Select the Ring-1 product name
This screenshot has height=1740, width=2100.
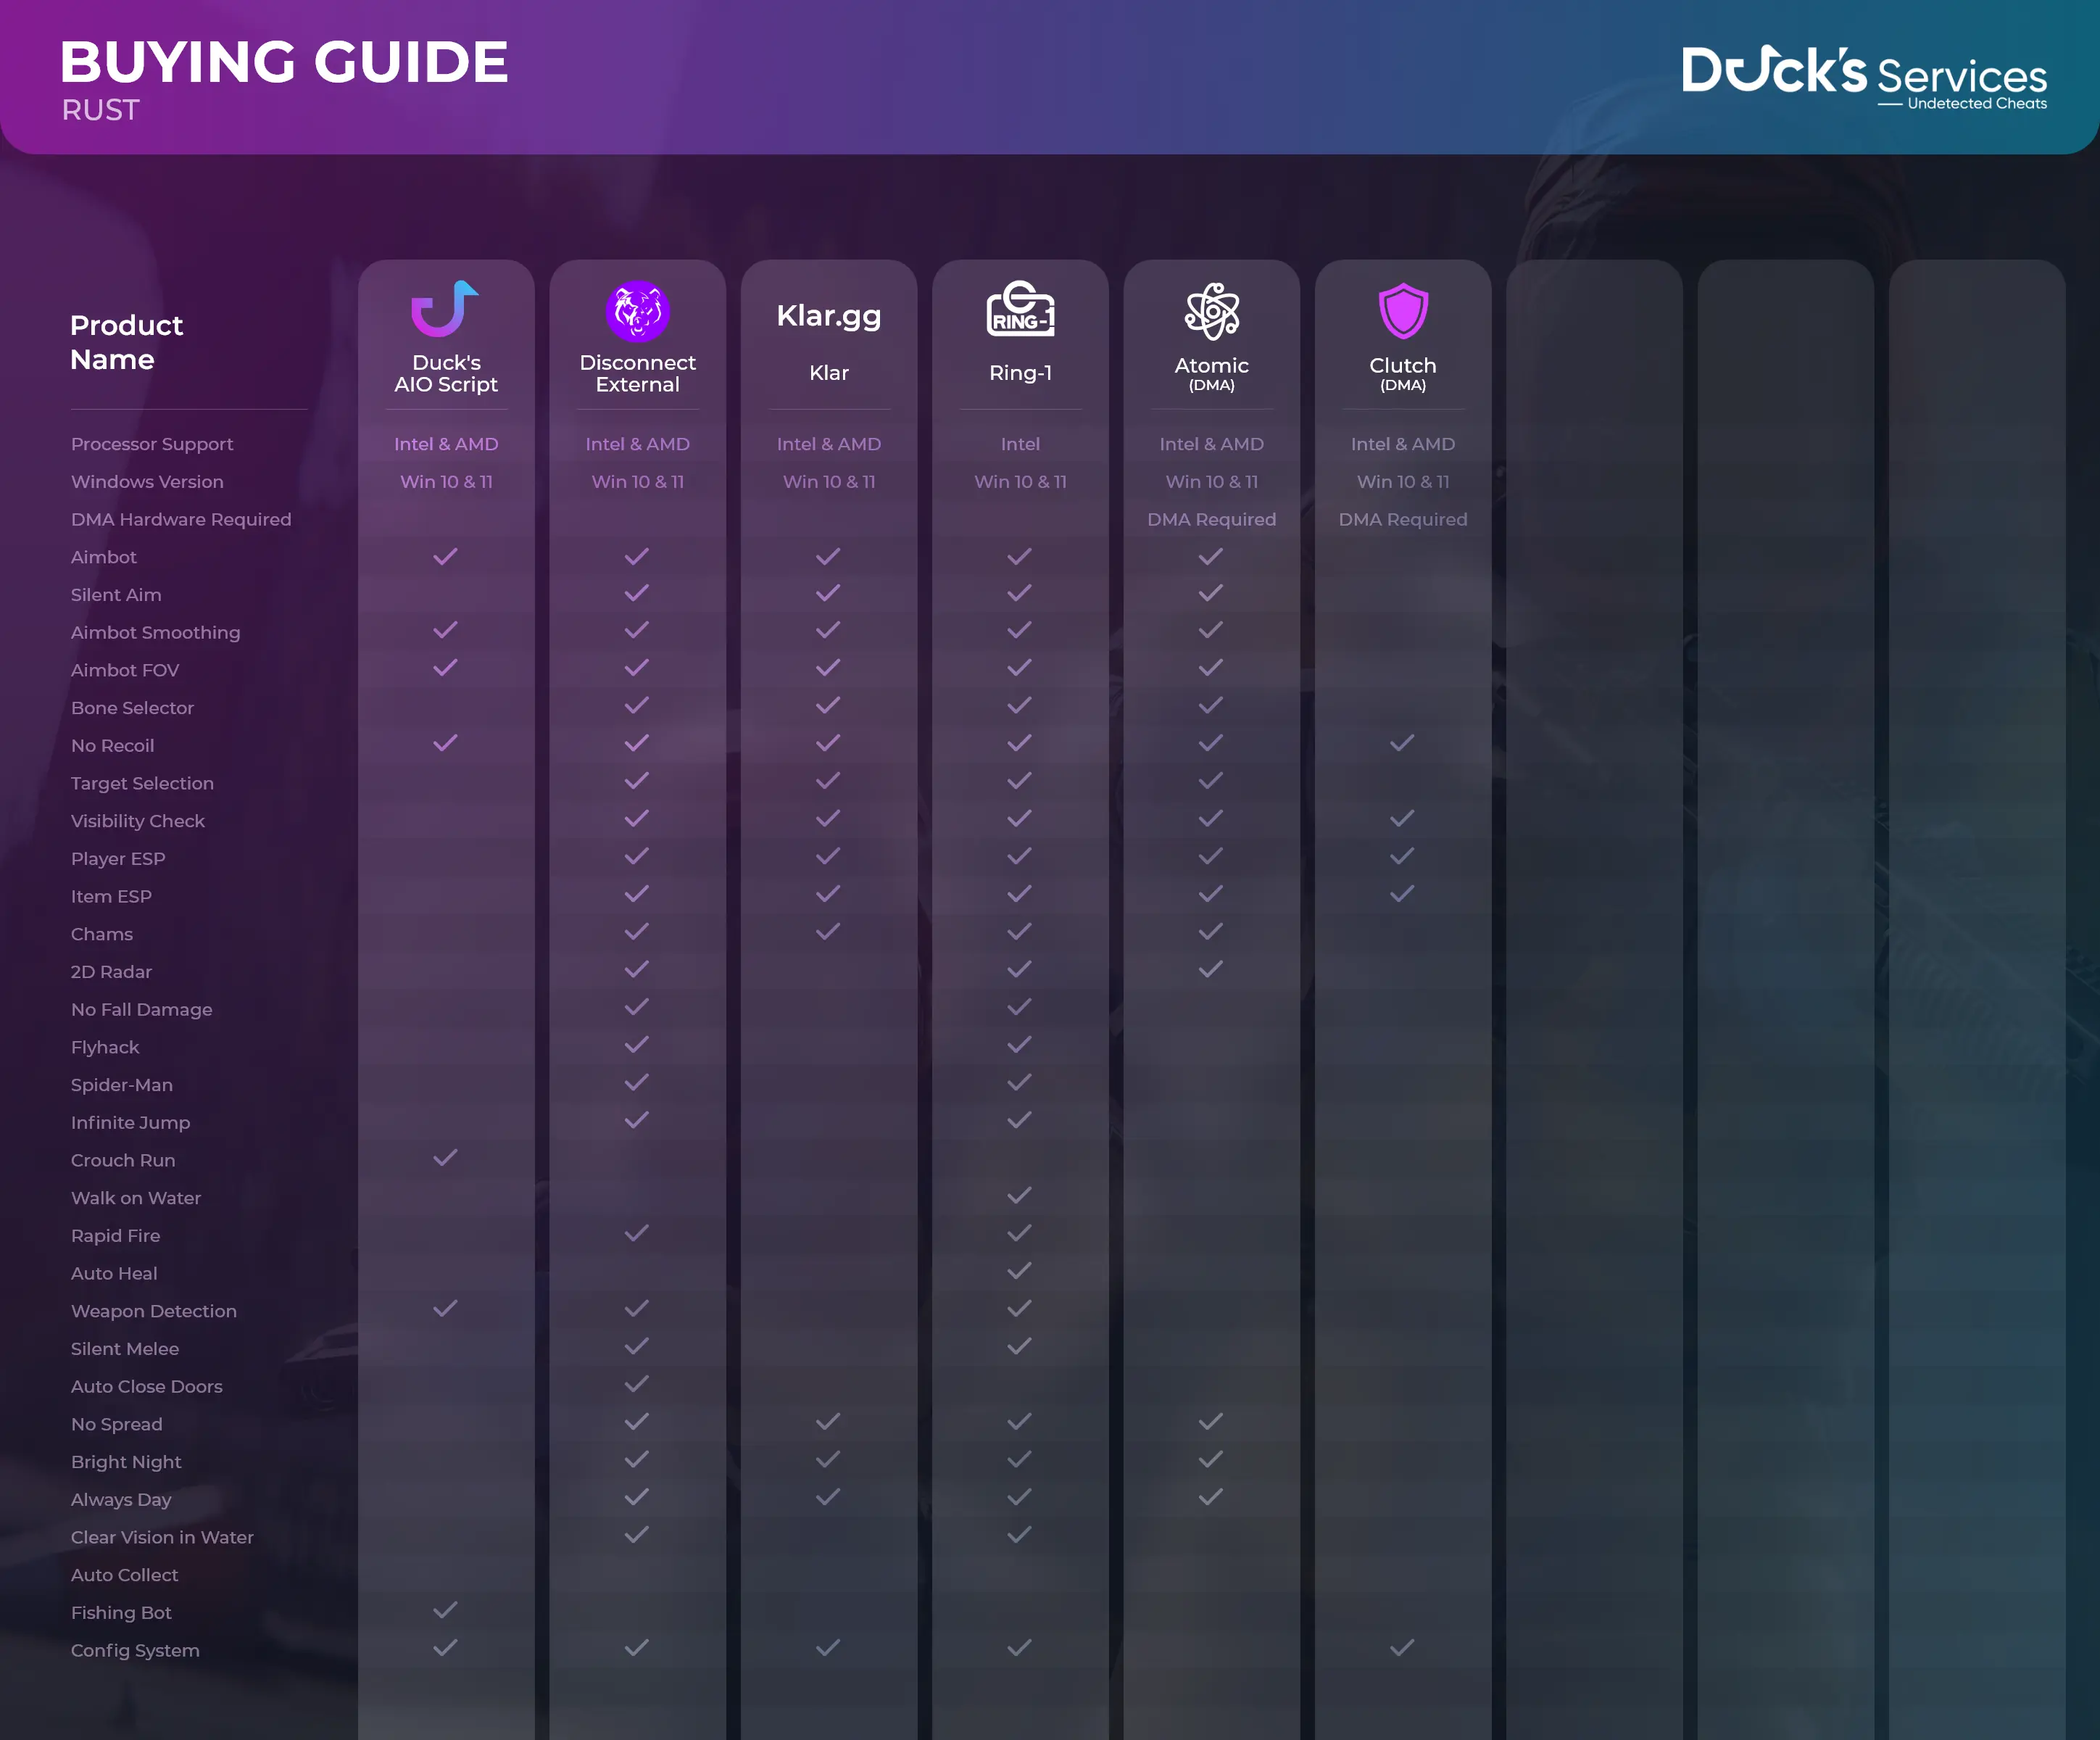(x=1020, y=373)
